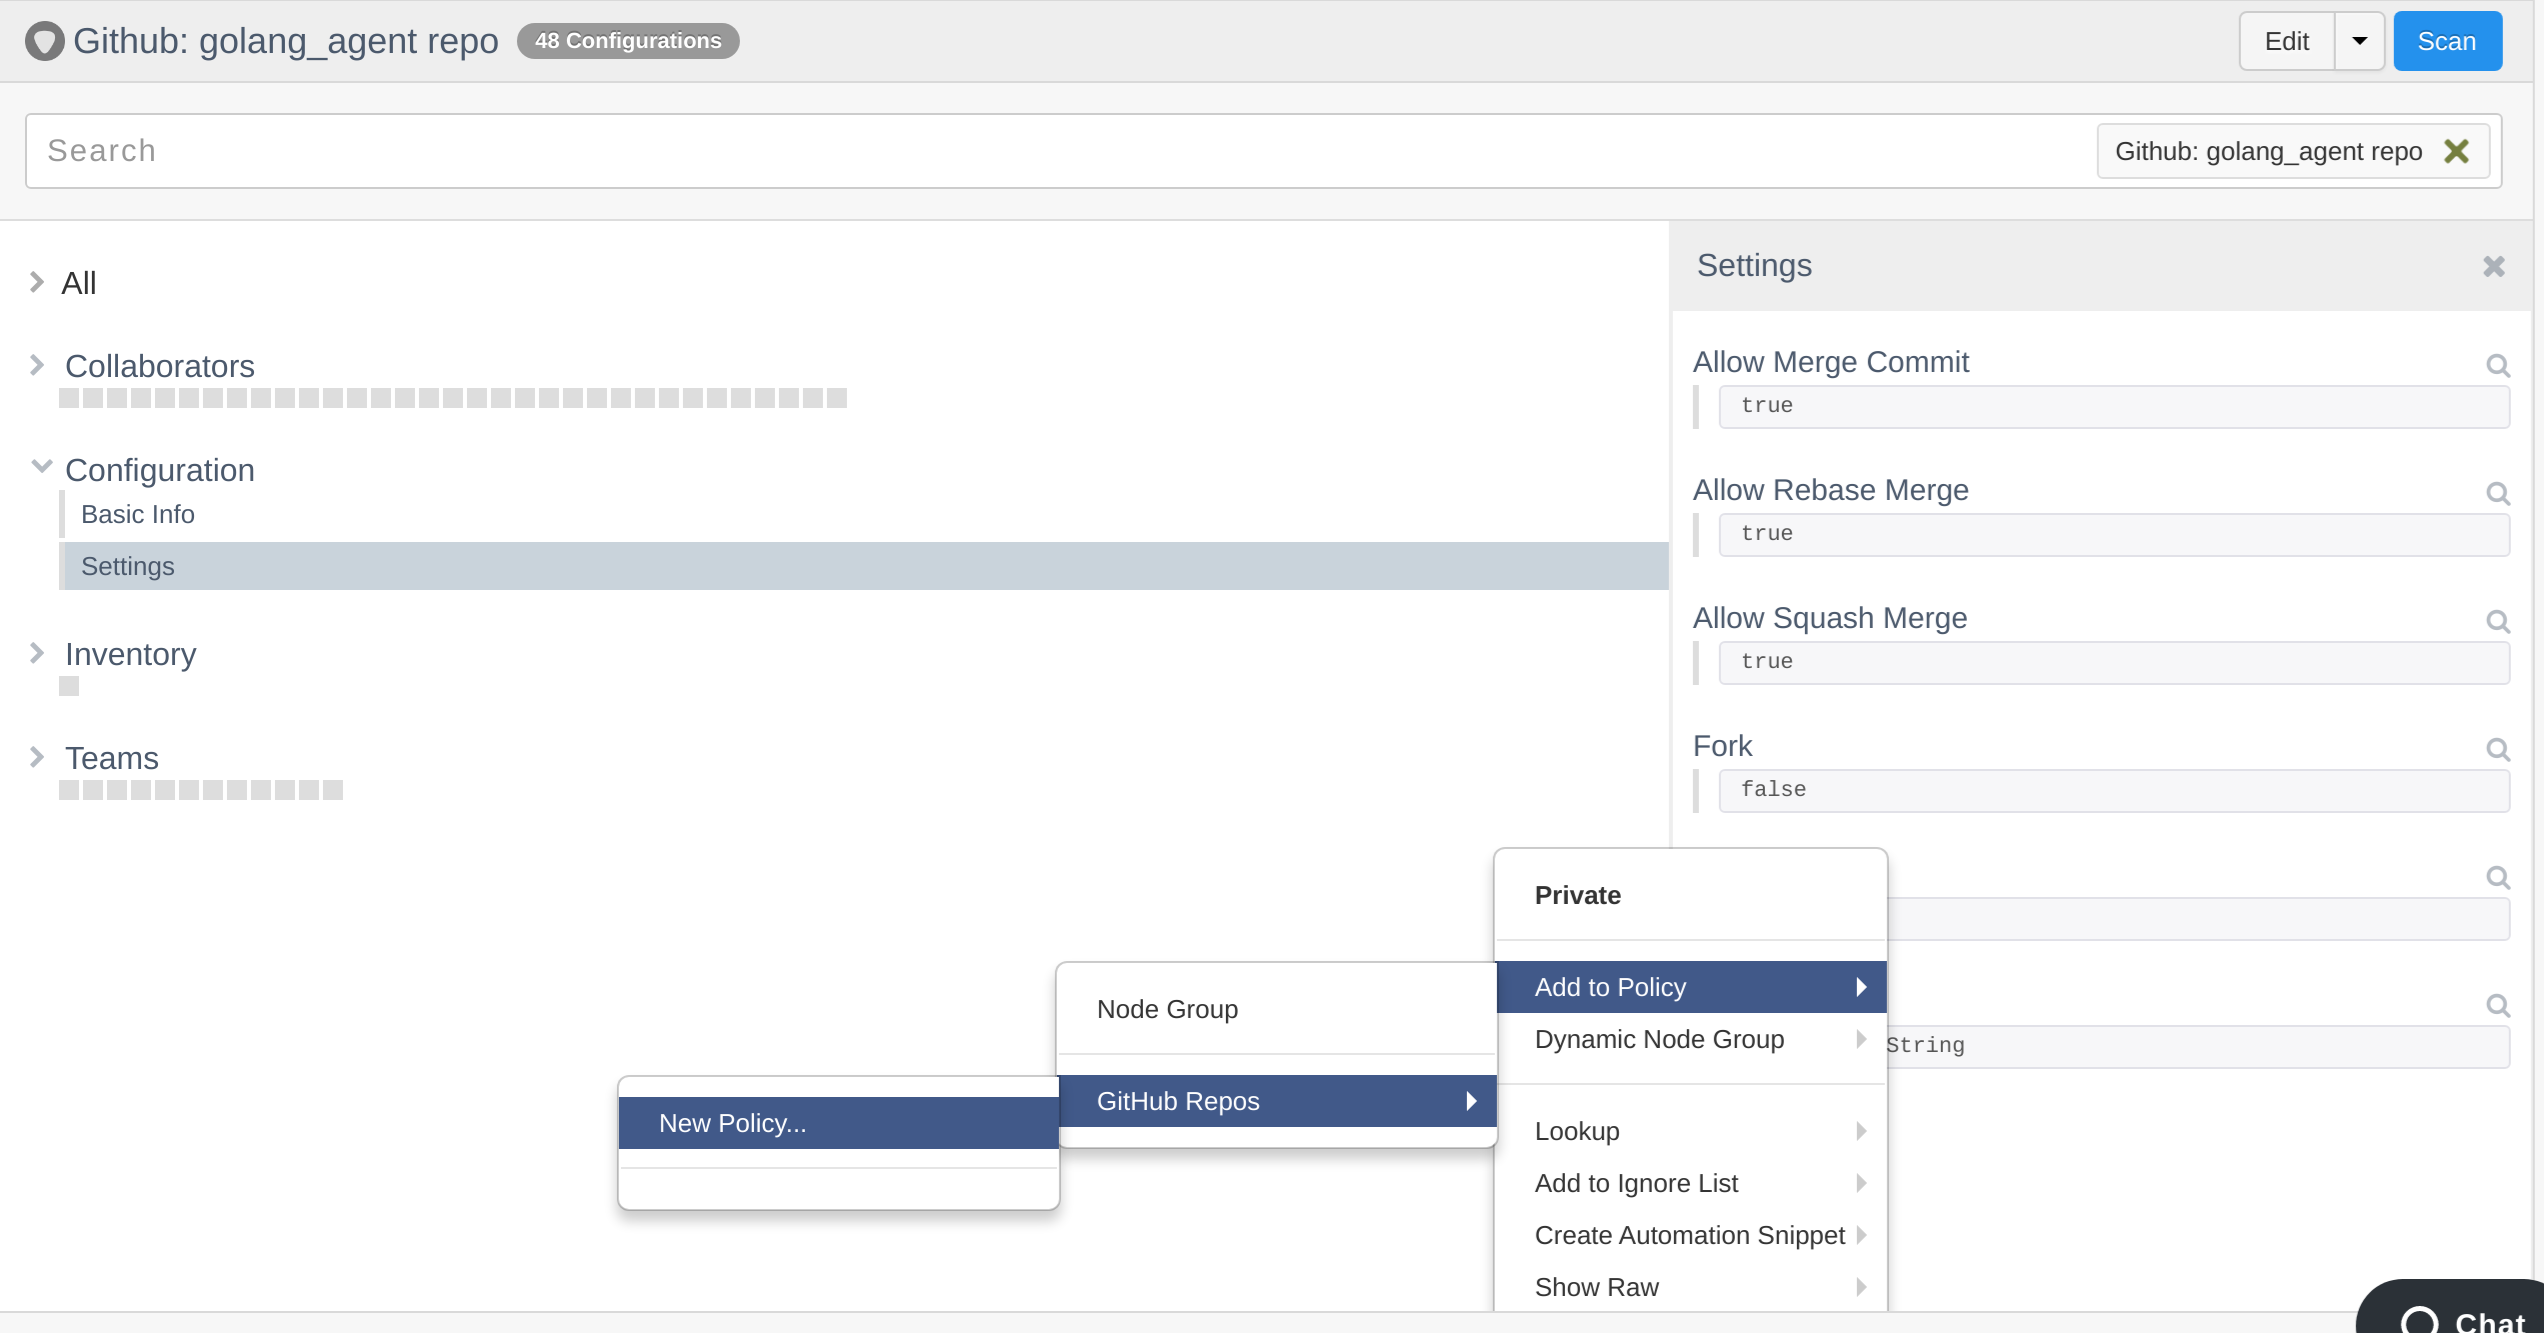Click the Allow Merge Commit label
Viewport: 2544px width, 1333px height.
pyautogui.click(x=1830, y=362)
